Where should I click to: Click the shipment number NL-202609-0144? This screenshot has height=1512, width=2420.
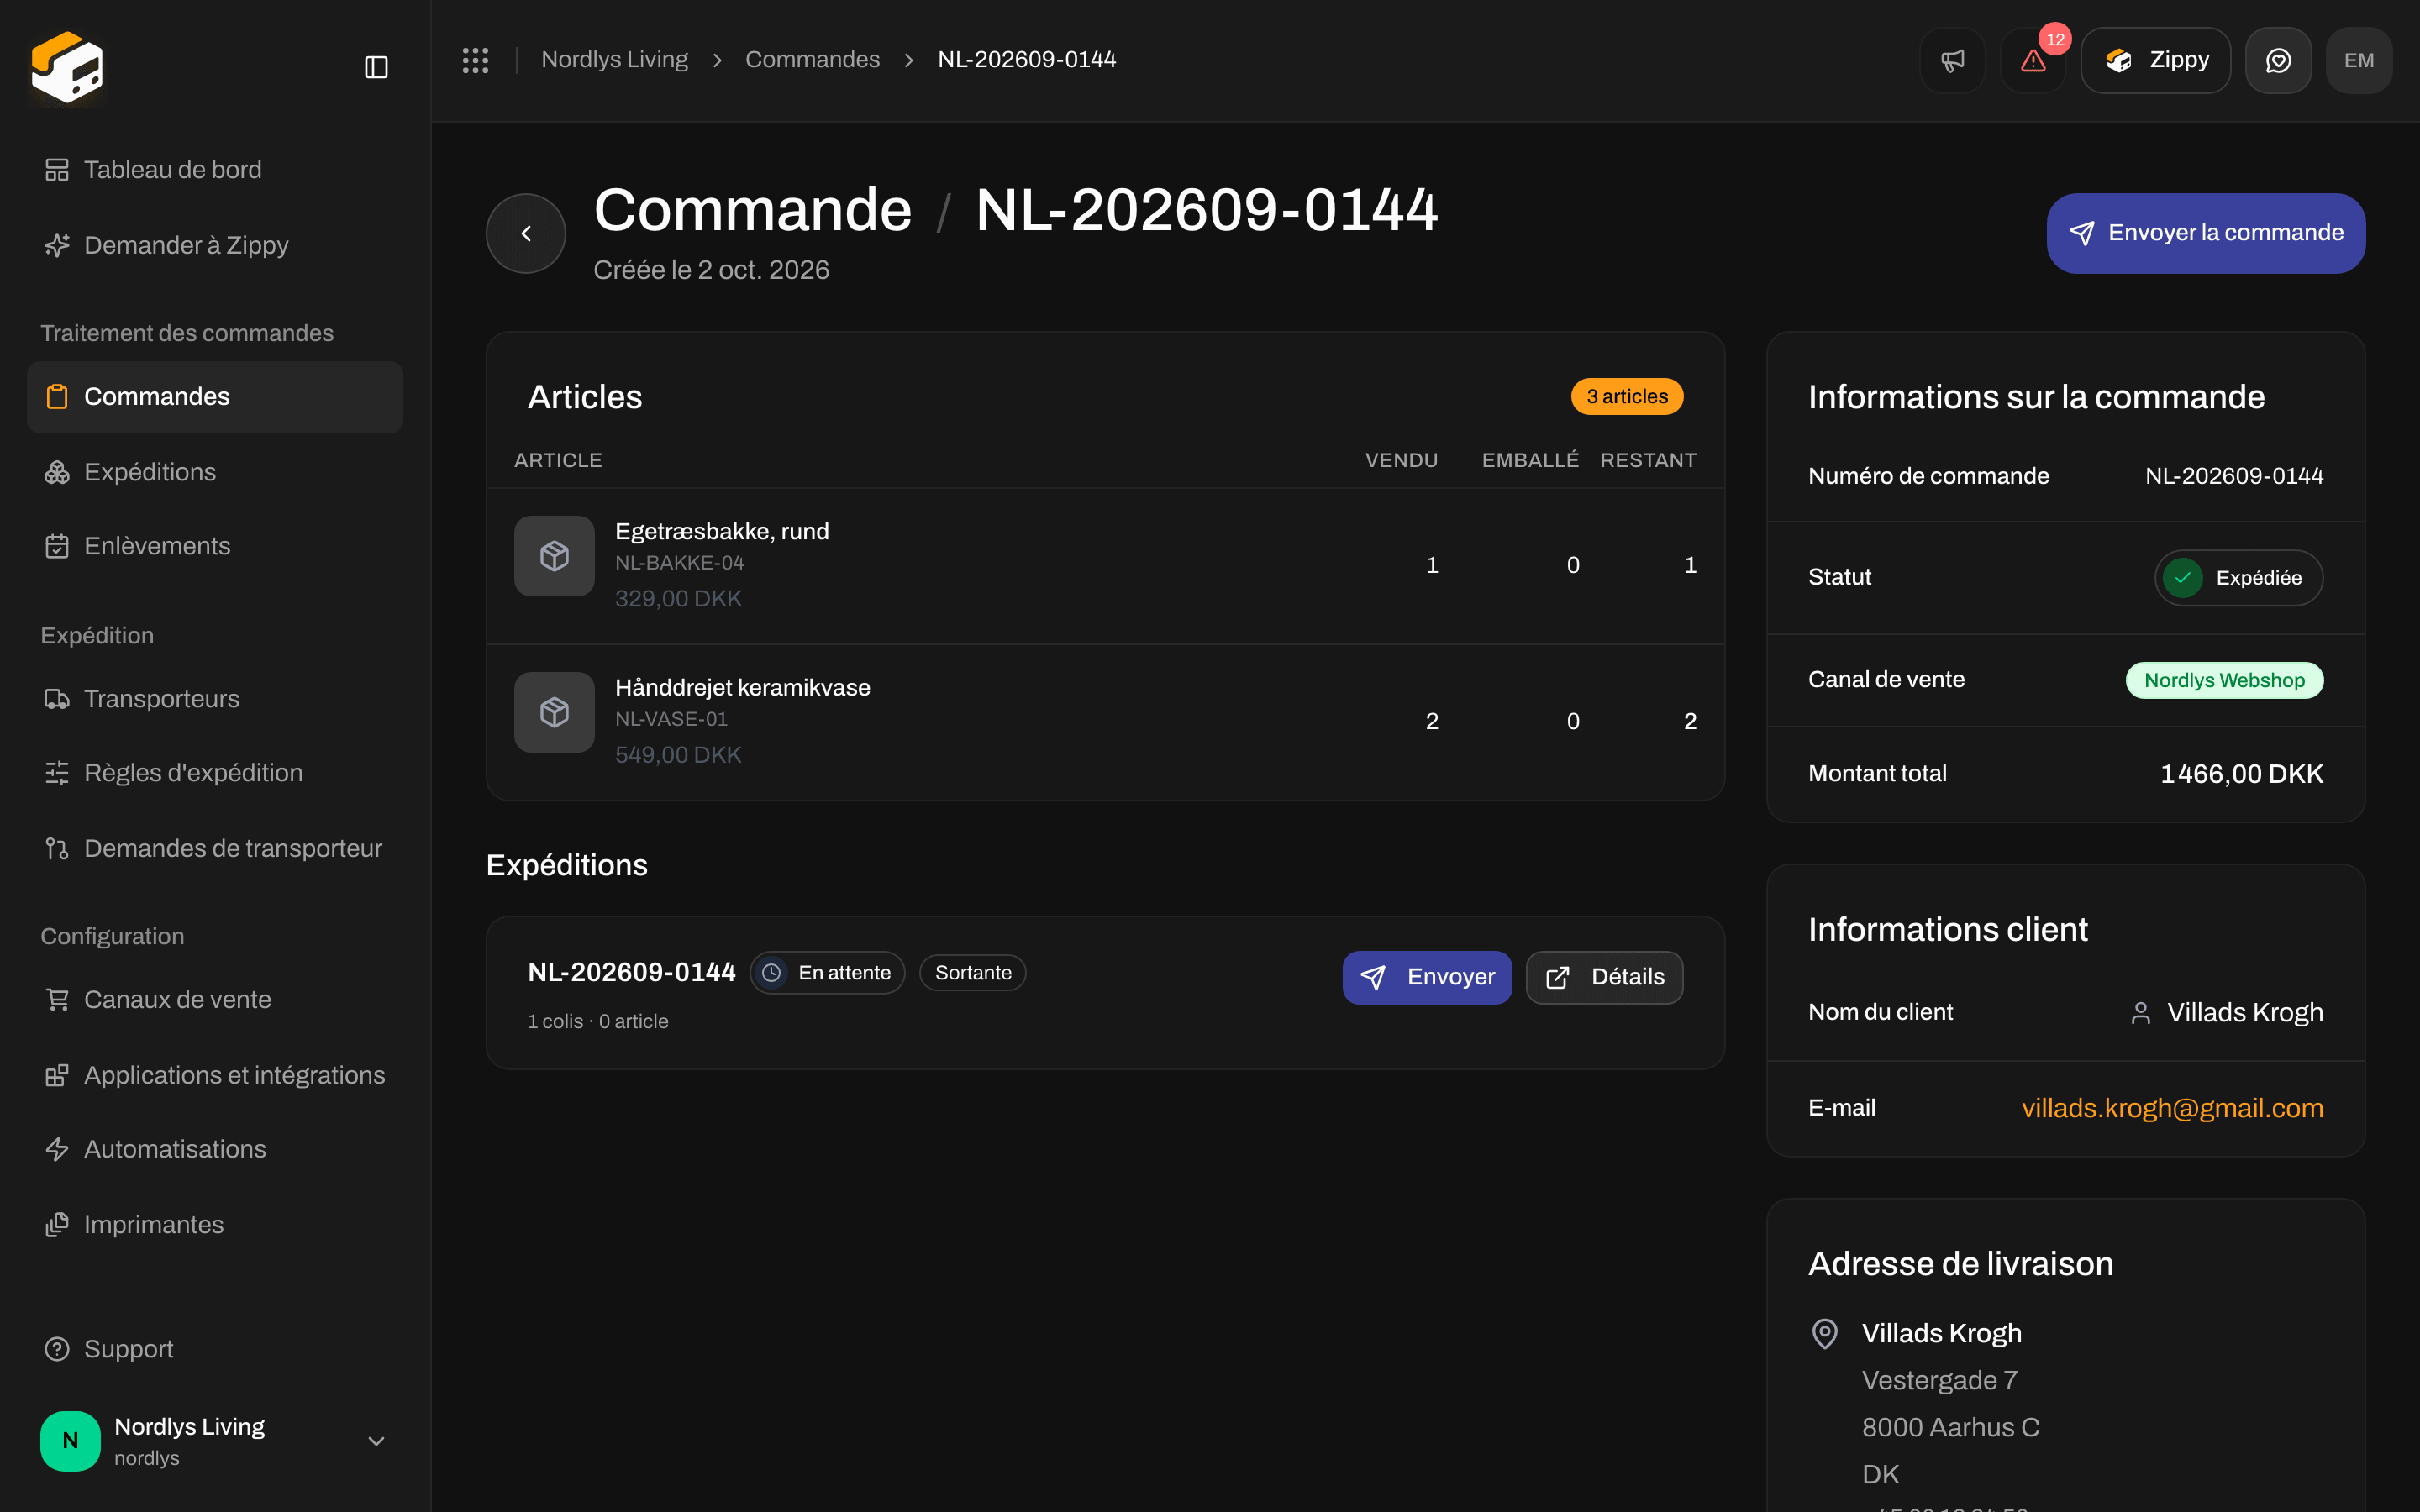[x=631, y=972]
